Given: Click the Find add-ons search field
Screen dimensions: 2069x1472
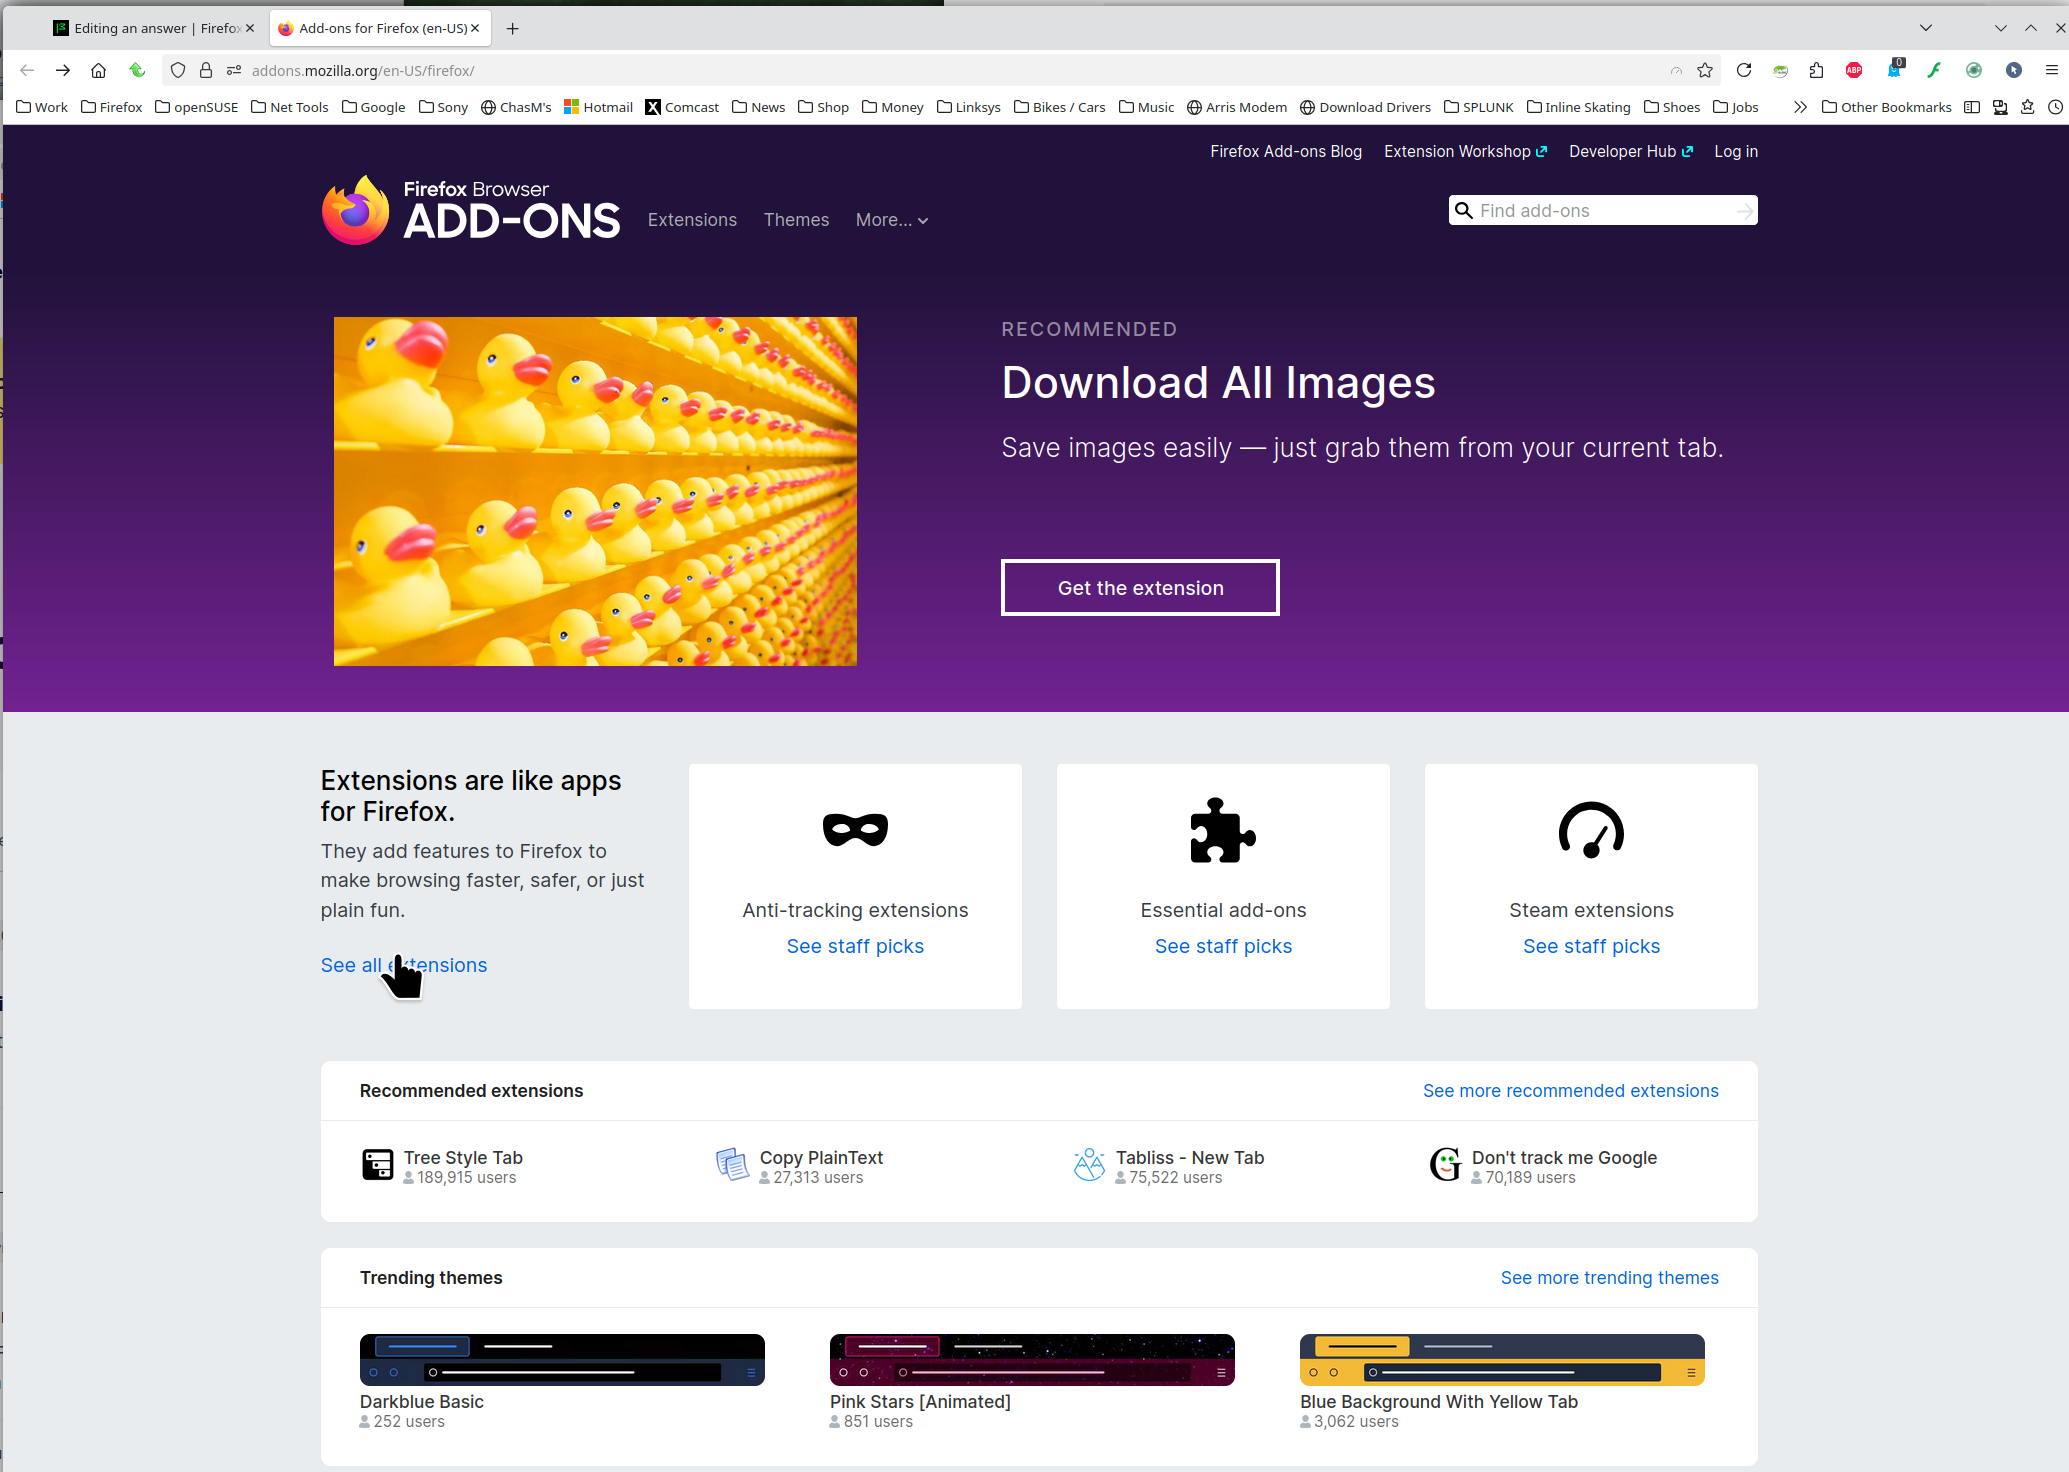Looking at the screenshot, I should click(1602, 211).
